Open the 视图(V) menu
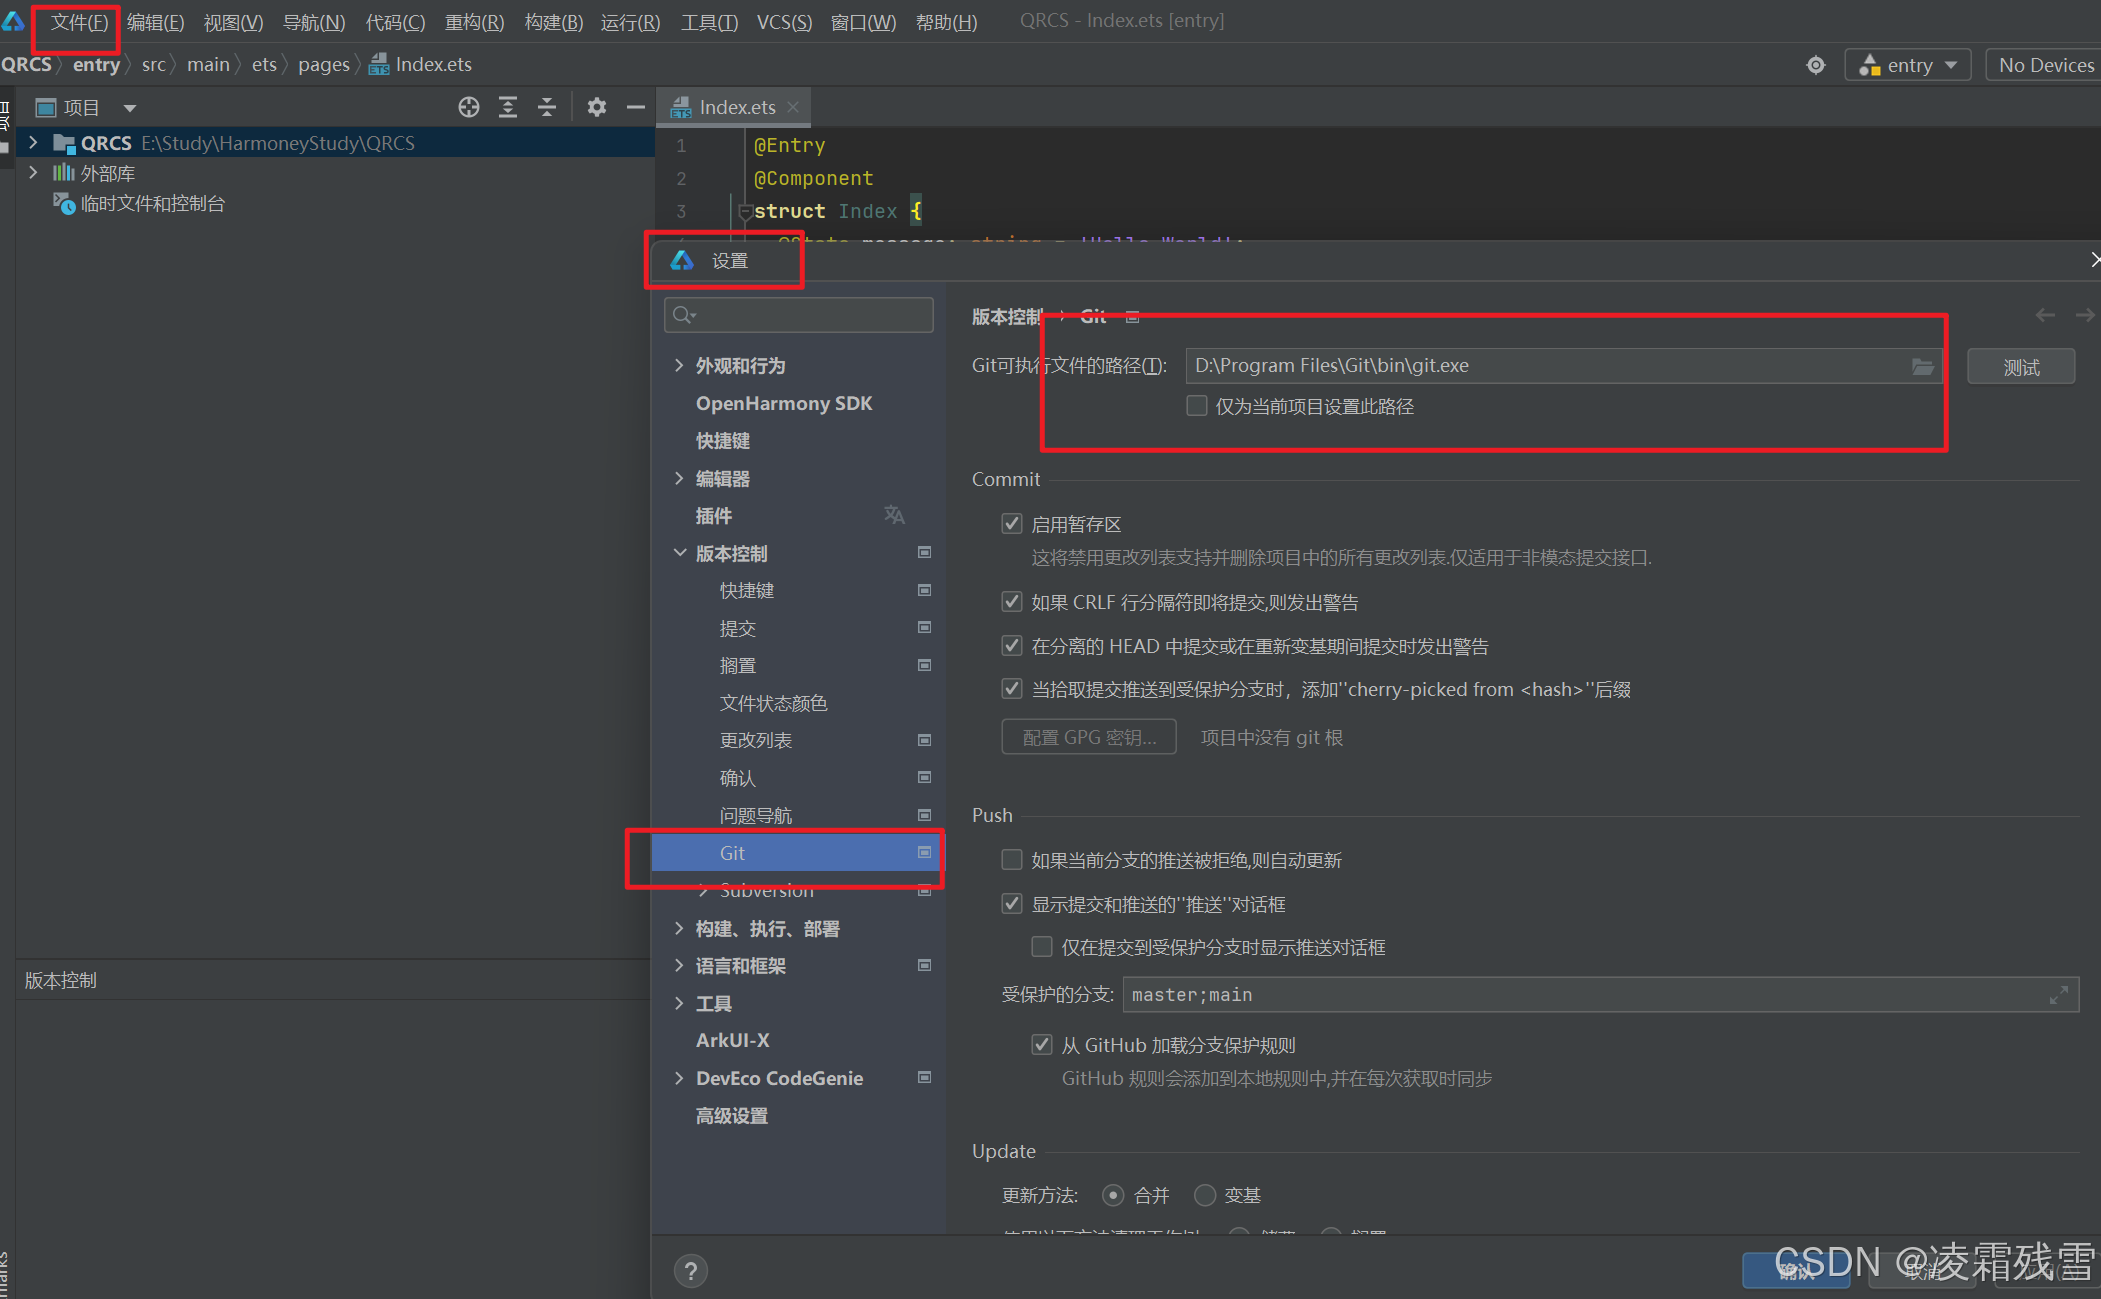Viewport: 2101px width, 1299px height. tap(233, 22)
